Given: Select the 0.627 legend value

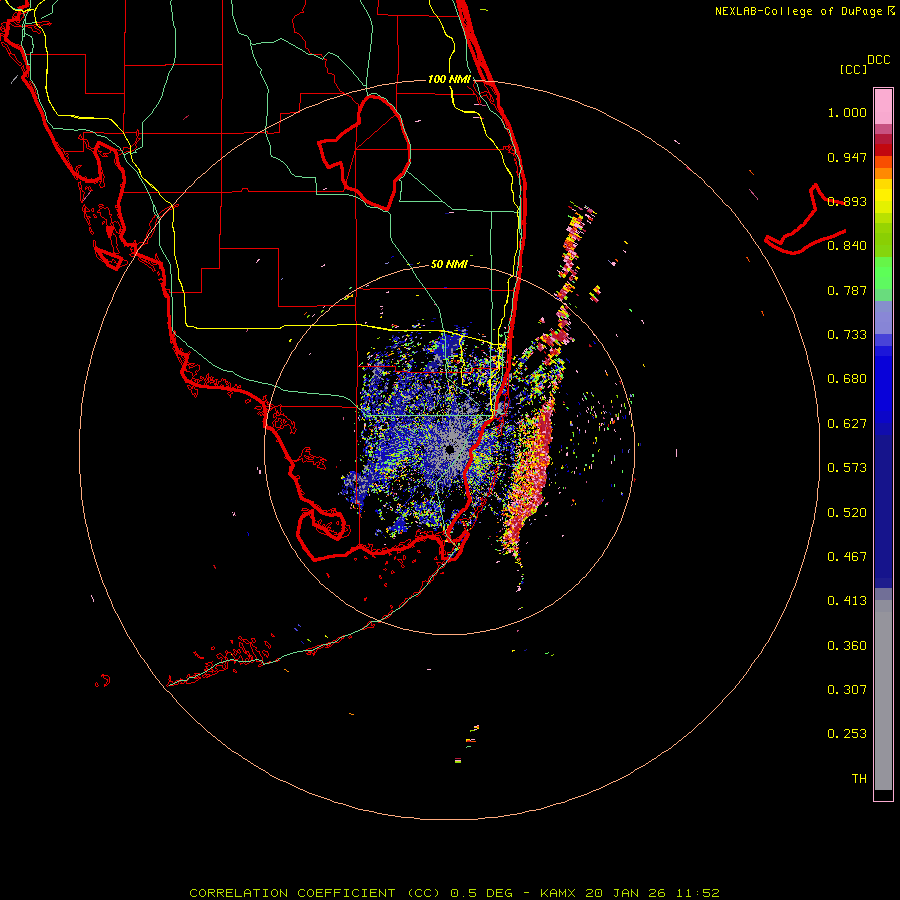Looking at the screenshot, I should (847, 424).
